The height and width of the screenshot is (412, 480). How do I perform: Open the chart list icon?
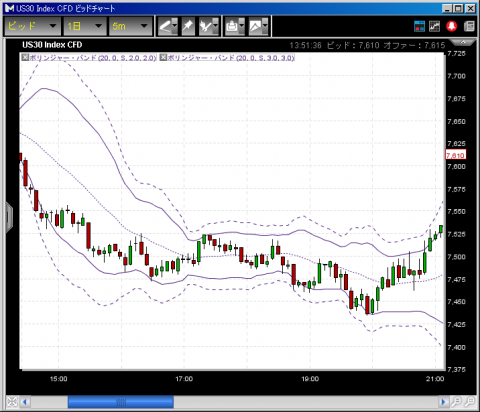(x=435, y=26)
